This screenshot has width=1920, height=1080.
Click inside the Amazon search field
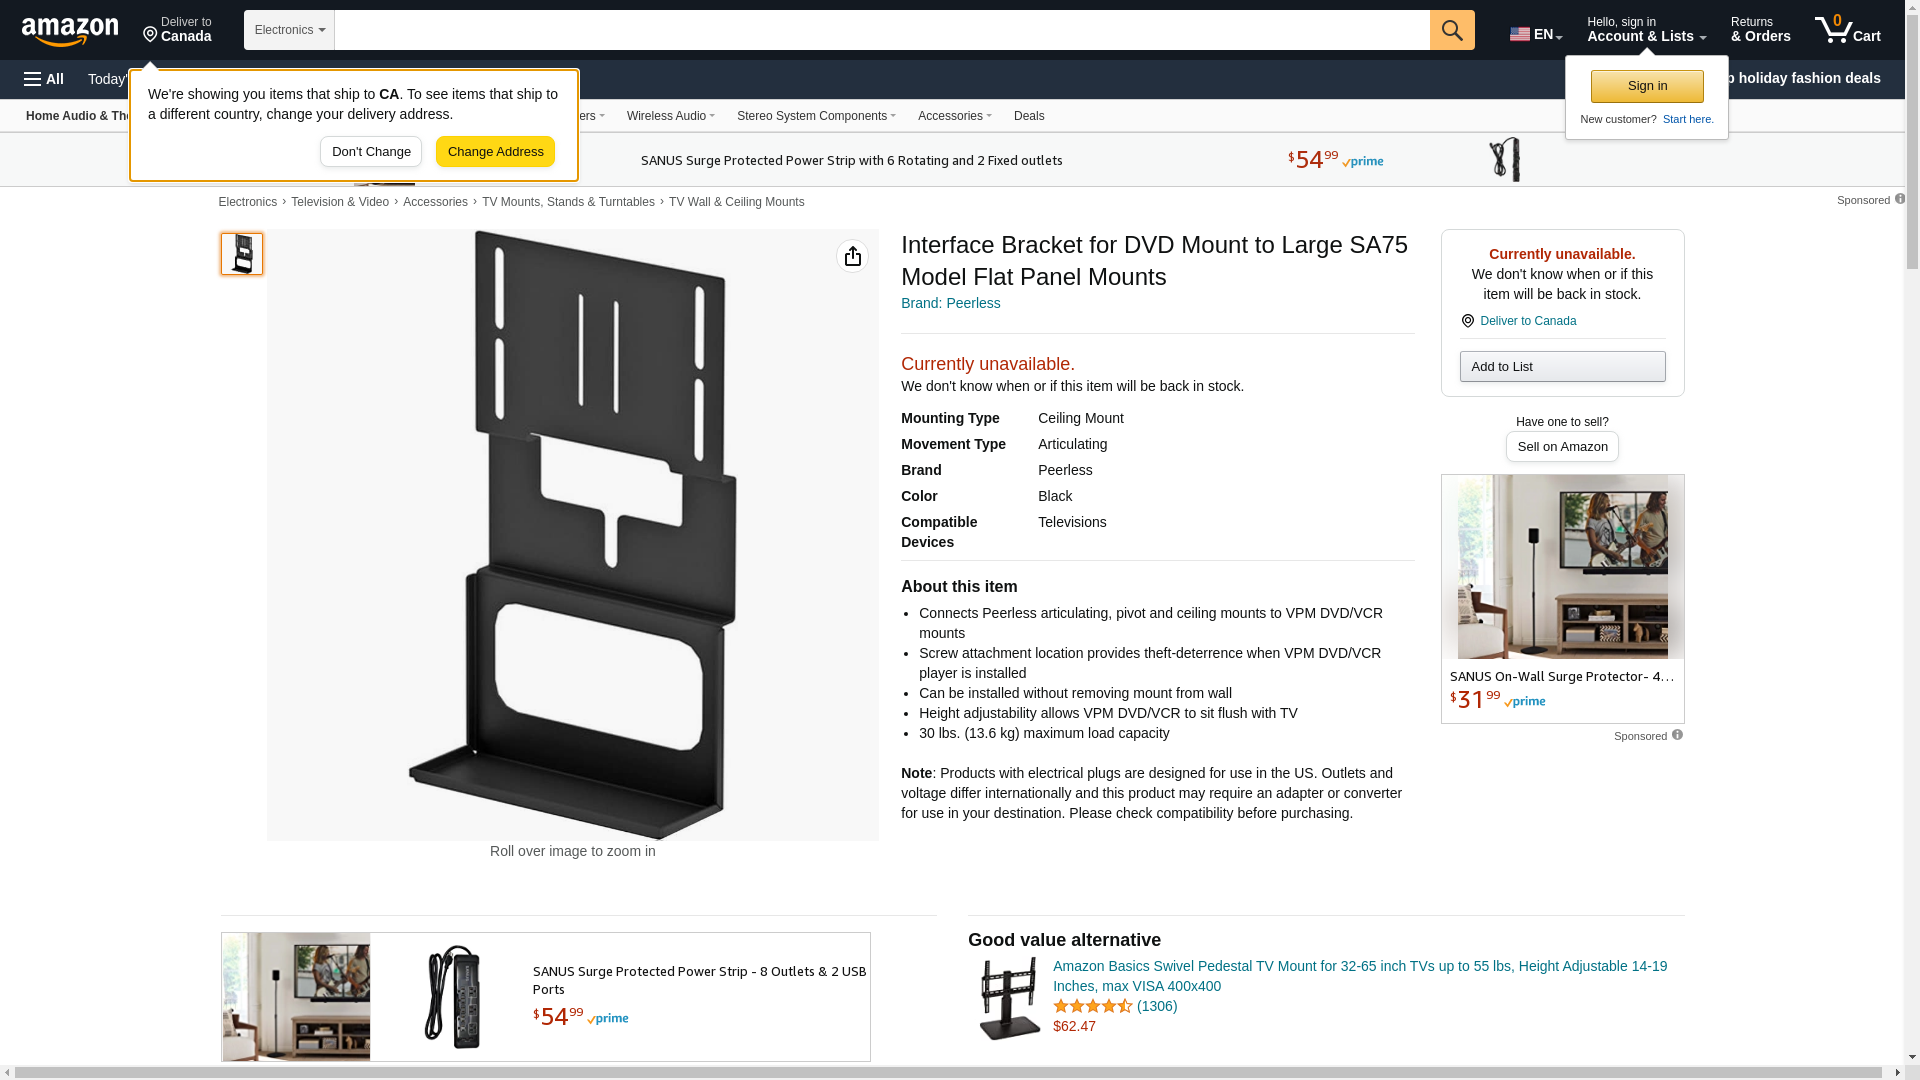coord(880,30)
